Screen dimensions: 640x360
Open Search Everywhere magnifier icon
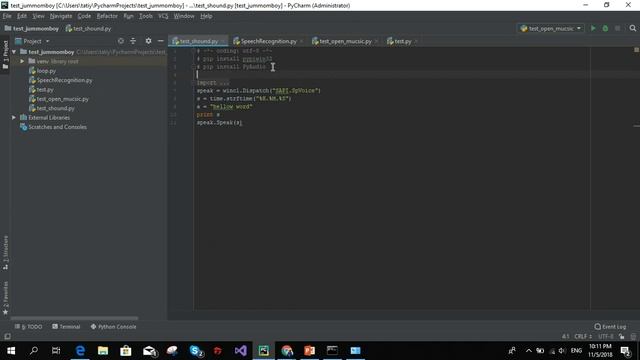tap(633, 28)
